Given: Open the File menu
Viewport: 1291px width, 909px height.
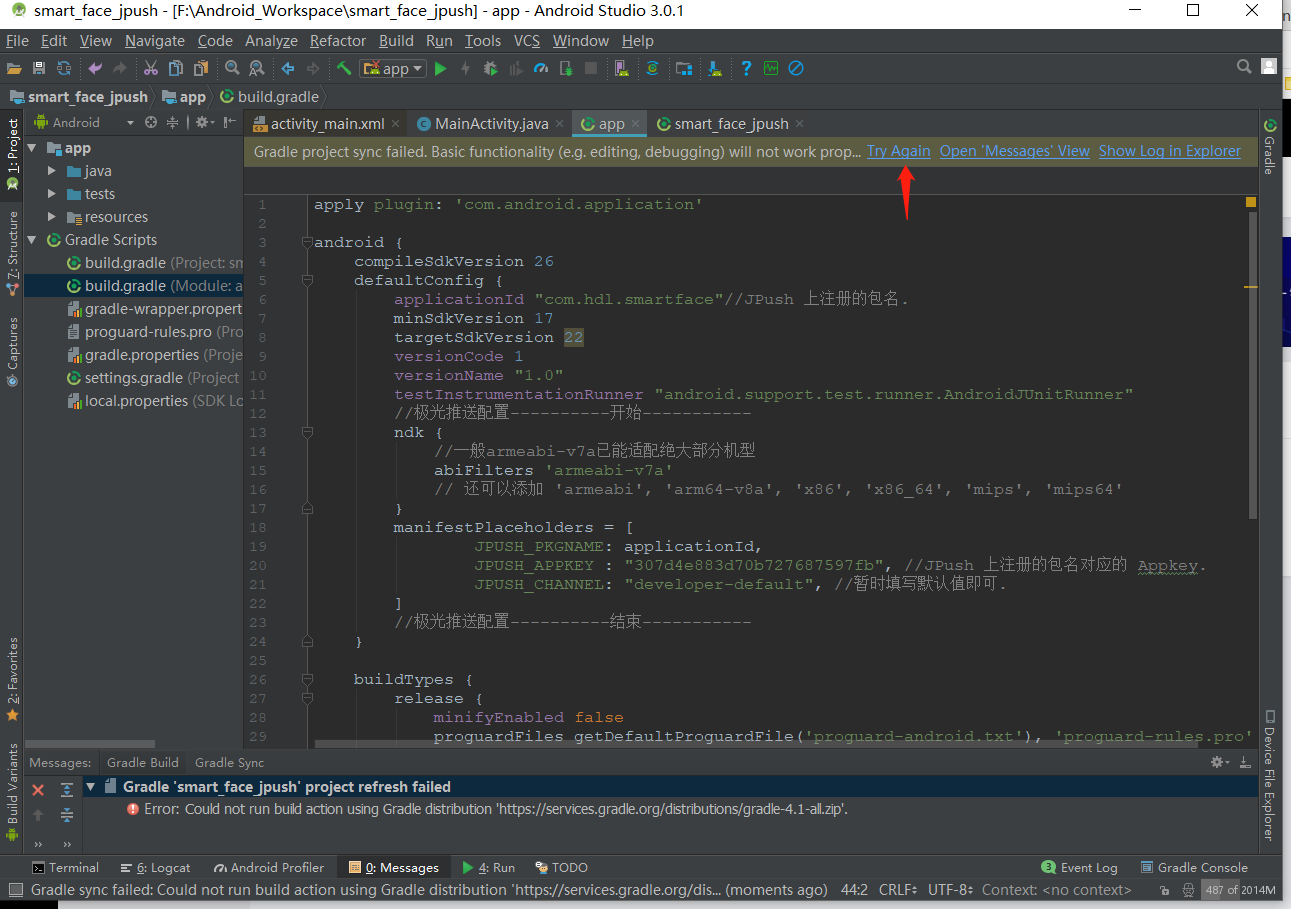Looking at the screenshot, I should [17, 41].
